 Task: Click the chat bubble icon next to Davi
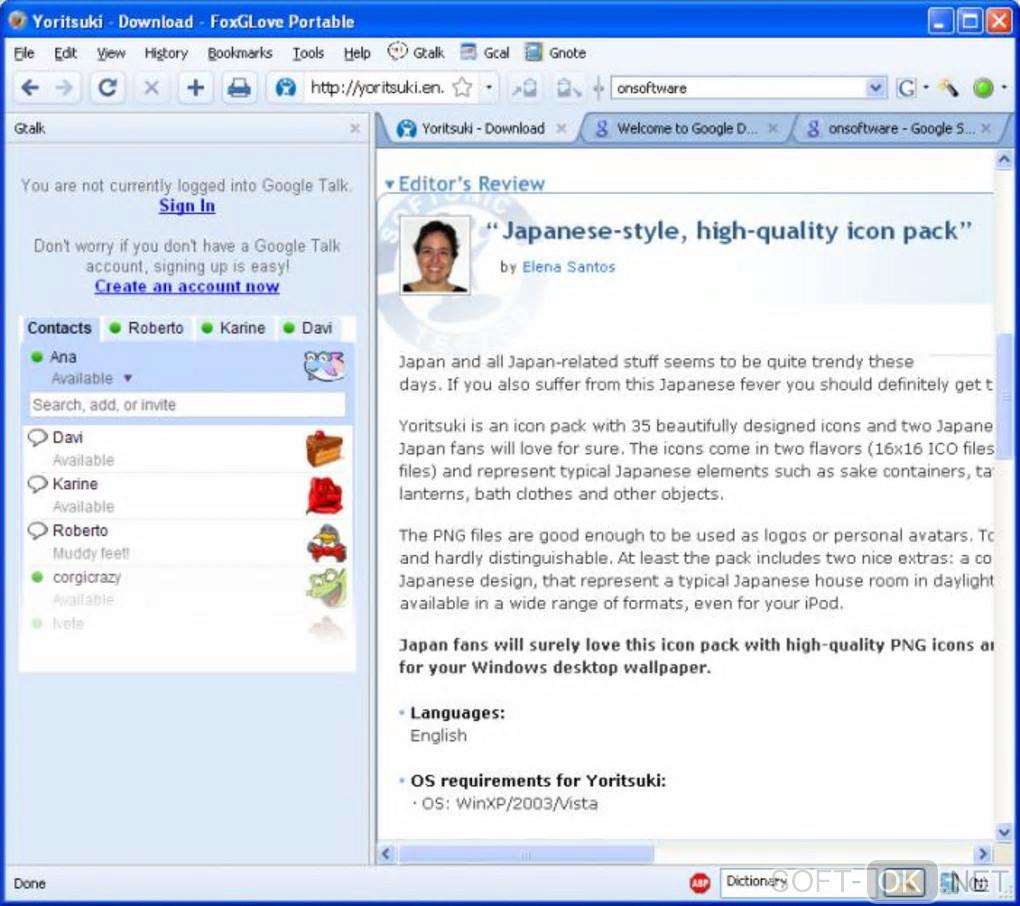38,438
